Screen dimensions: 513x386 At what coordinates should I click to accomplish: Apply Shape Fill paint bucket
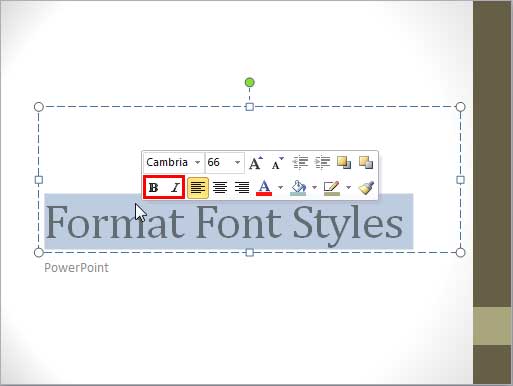point(298,188)
